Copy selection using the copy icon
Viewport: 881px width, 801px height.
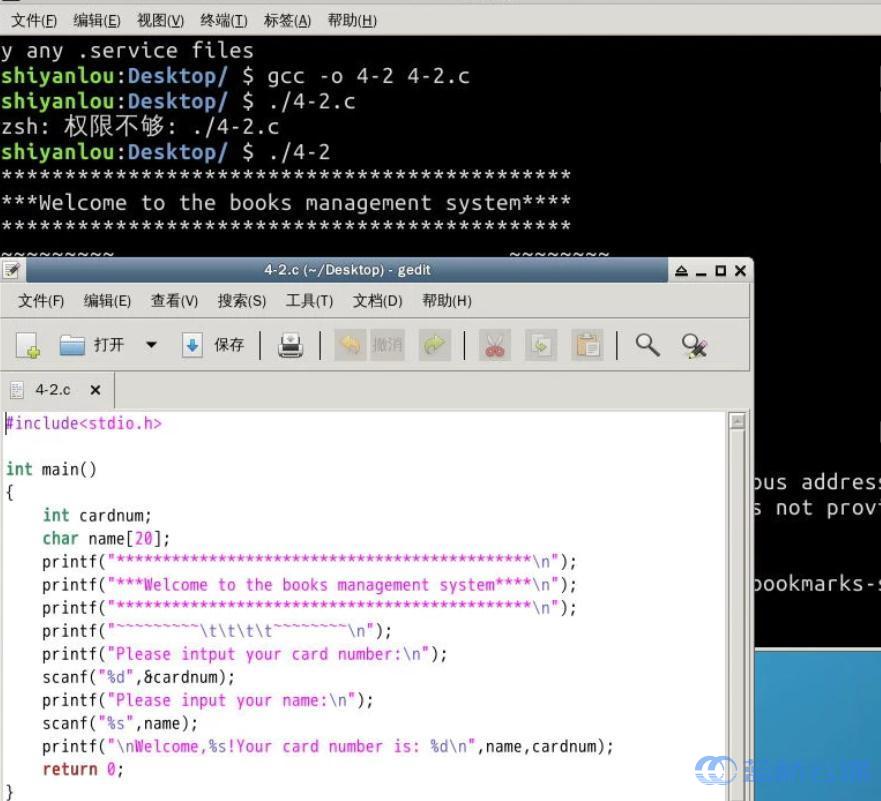click(x=541, y=346)
